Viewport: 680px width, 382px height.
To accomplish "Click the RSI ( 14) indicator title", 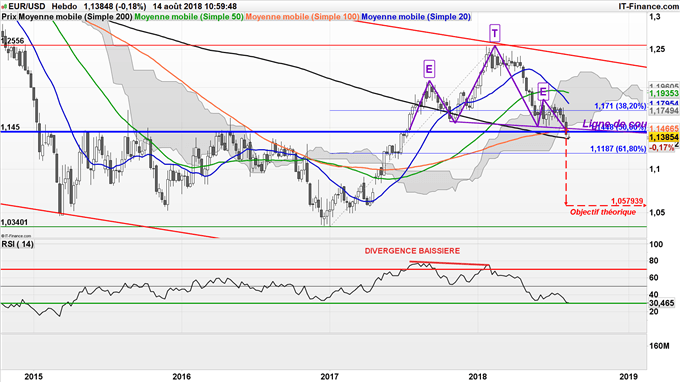I will [17, 244].
